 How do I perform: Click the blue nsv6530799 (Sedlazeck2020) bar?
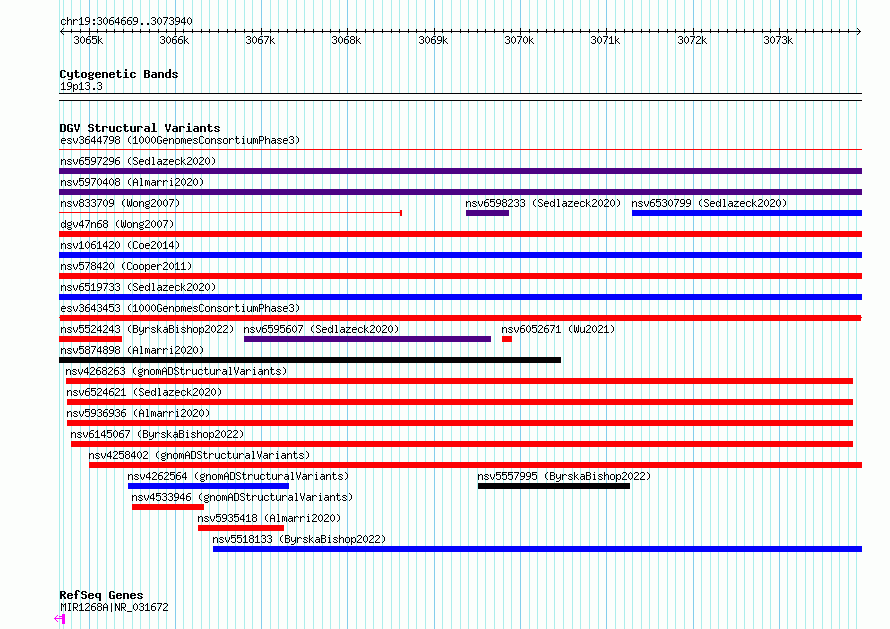(x=746, y=213)
